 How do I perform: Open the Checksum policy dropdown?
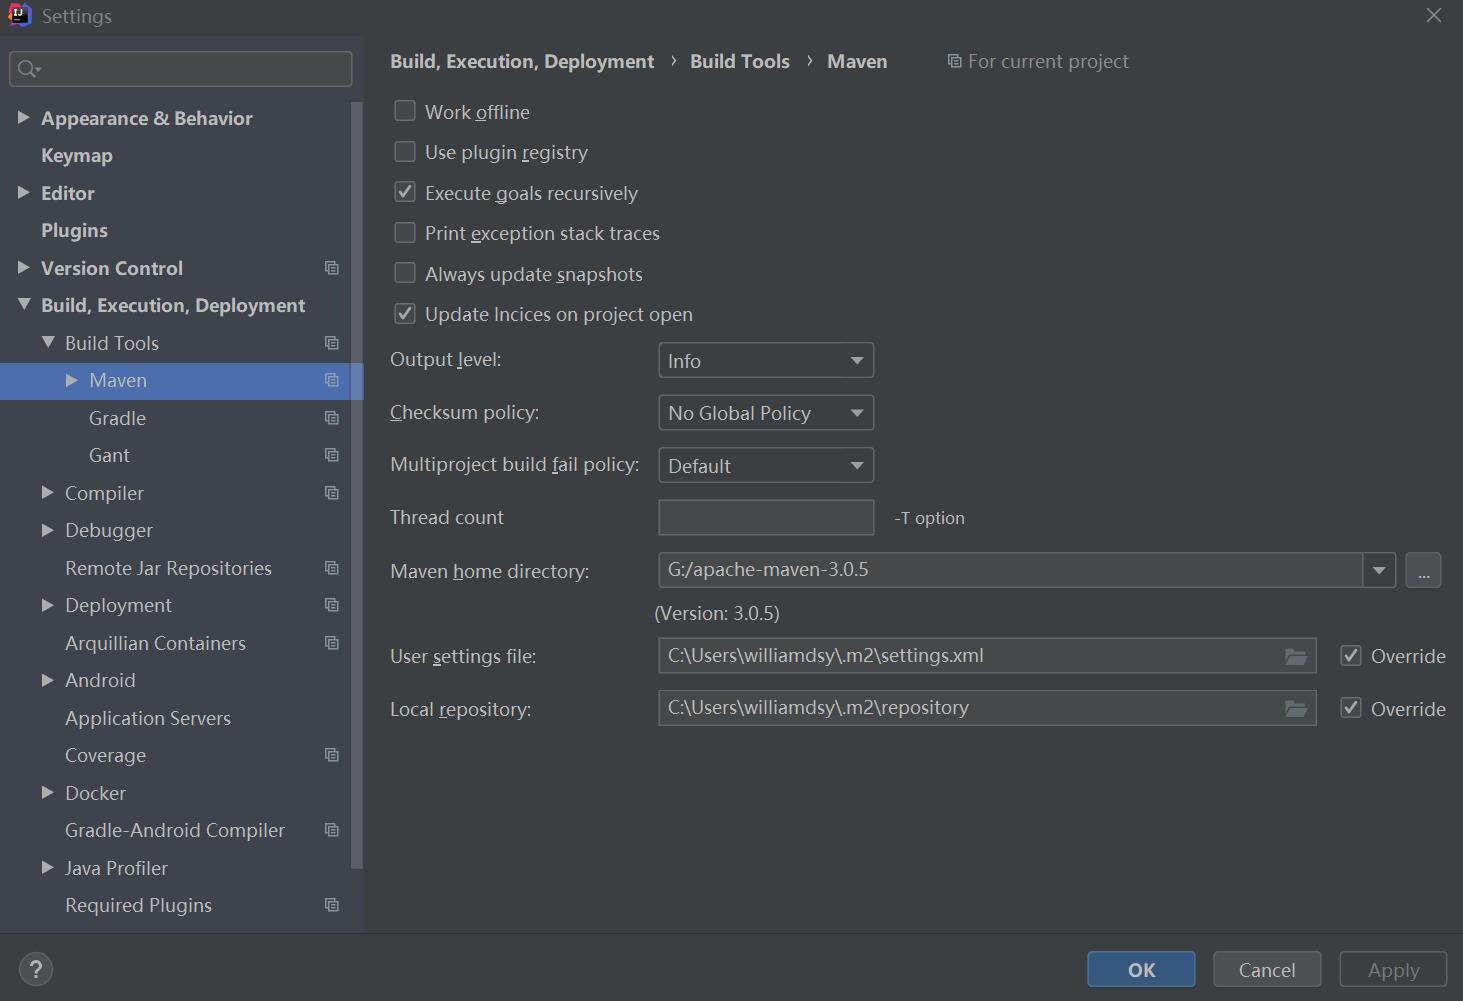click(766, 413)
